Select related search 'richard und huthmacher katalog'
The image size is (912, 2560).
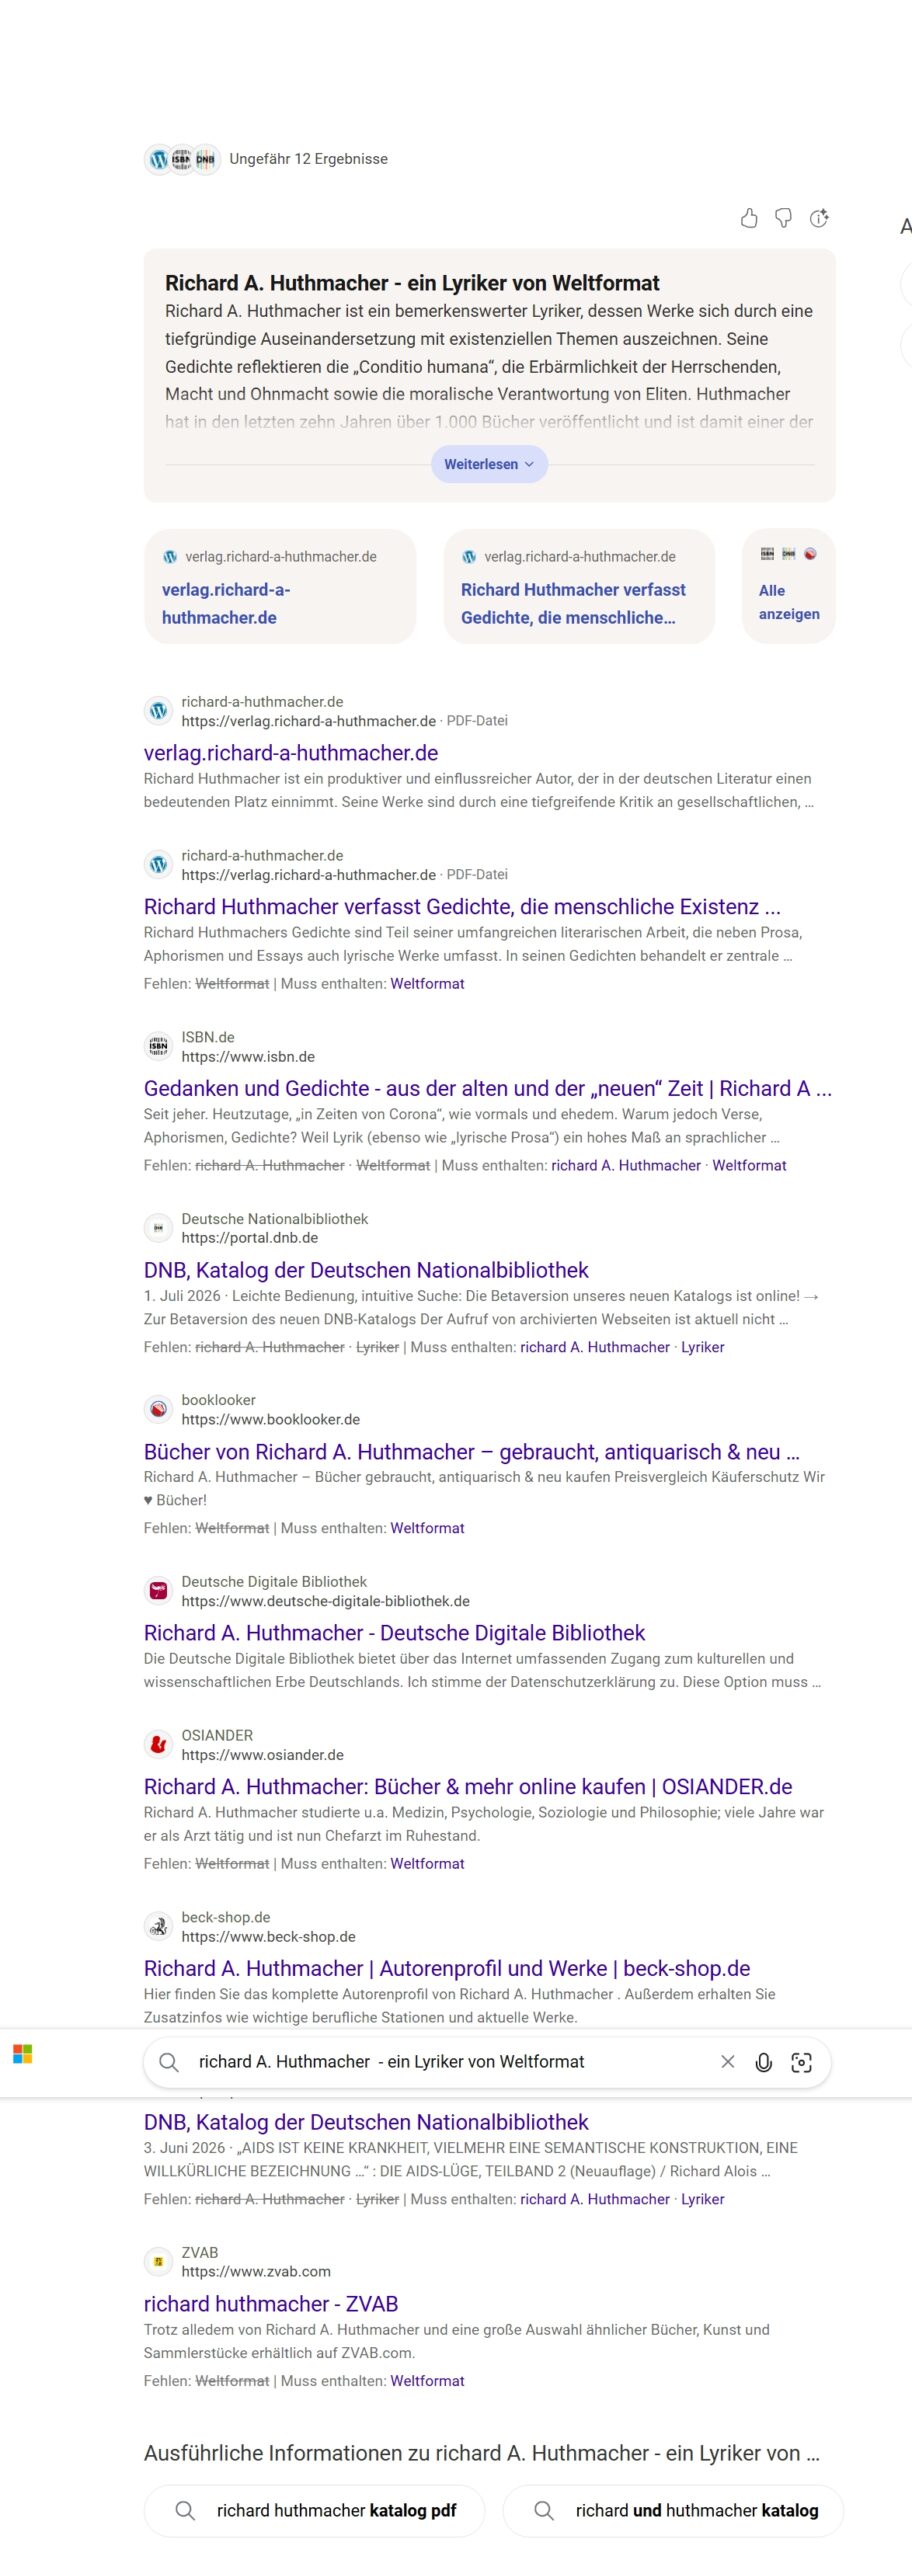point(673,2510)
